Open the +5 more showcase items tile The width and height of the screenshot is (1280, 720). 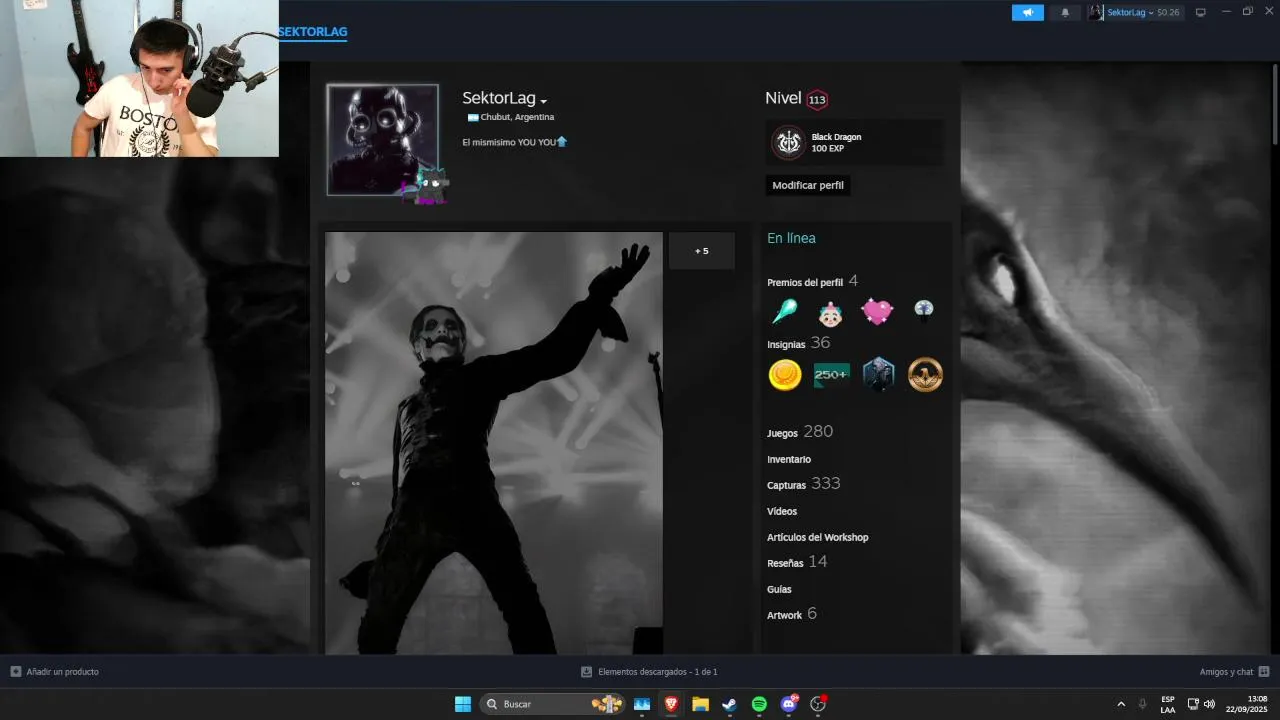(701, 251)
